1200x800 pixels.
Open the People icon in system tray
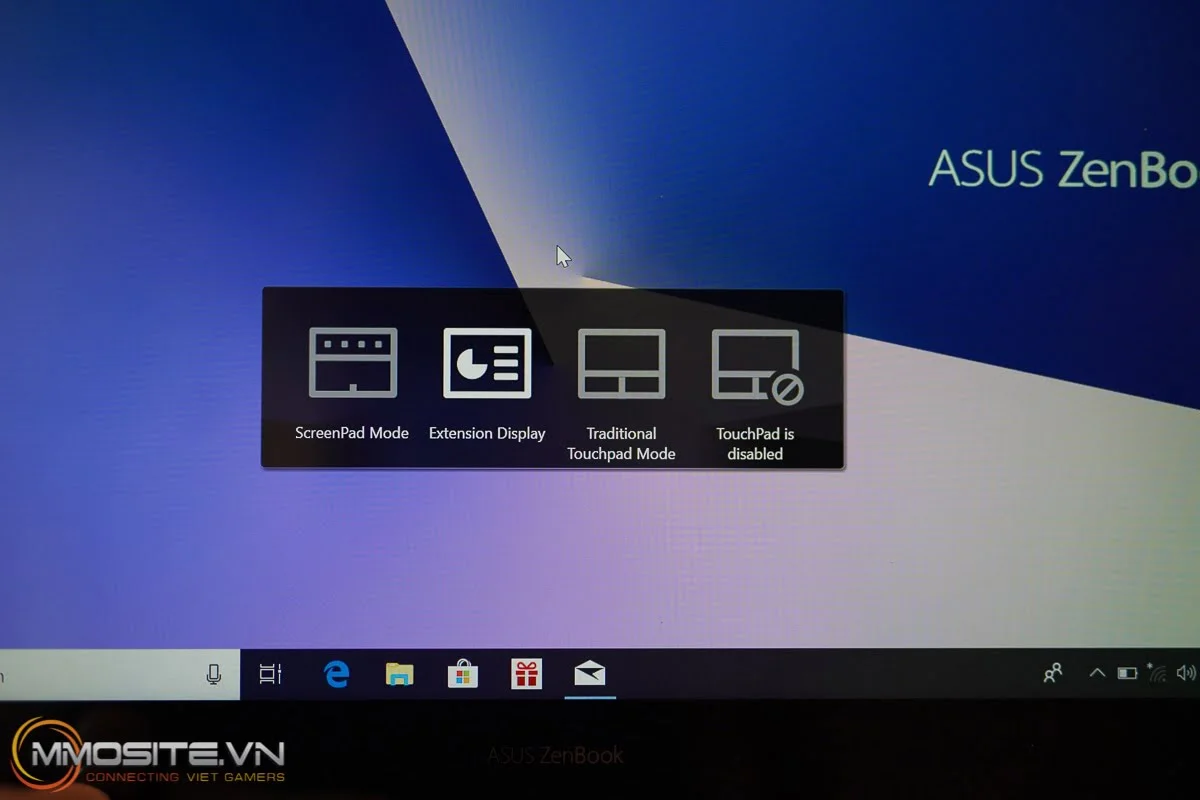[1052, 673]
